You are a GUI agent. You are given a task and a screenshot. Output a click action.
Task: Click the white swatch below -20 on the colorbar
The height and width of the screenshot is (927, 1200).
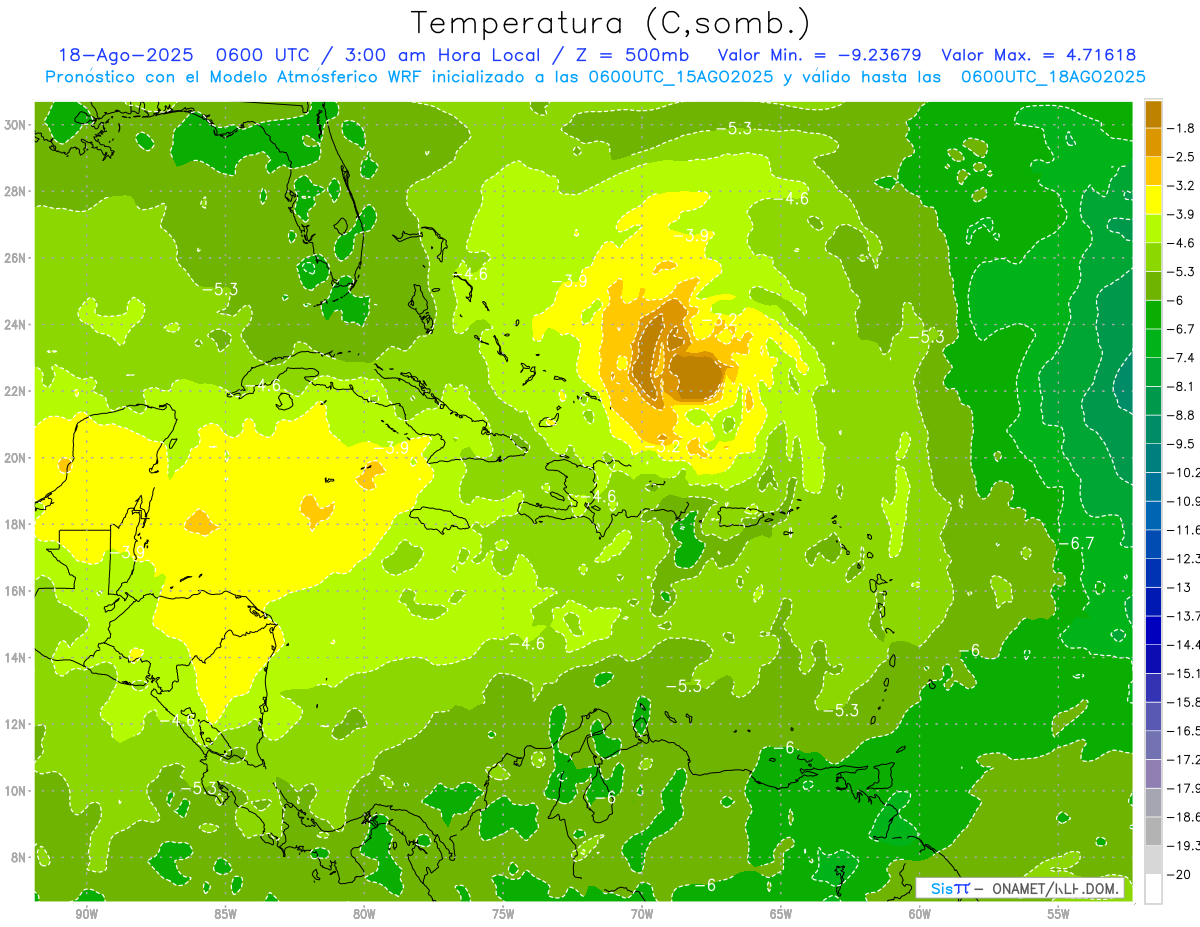1153,889
